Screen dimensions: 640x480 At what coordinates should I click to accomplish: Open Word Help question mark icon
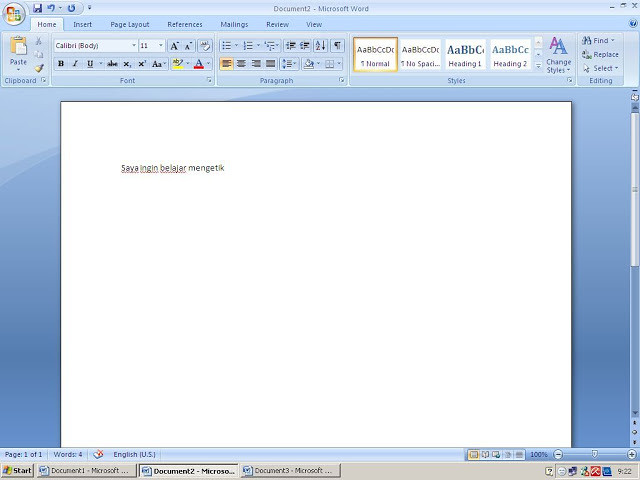[x=633, y=24]
